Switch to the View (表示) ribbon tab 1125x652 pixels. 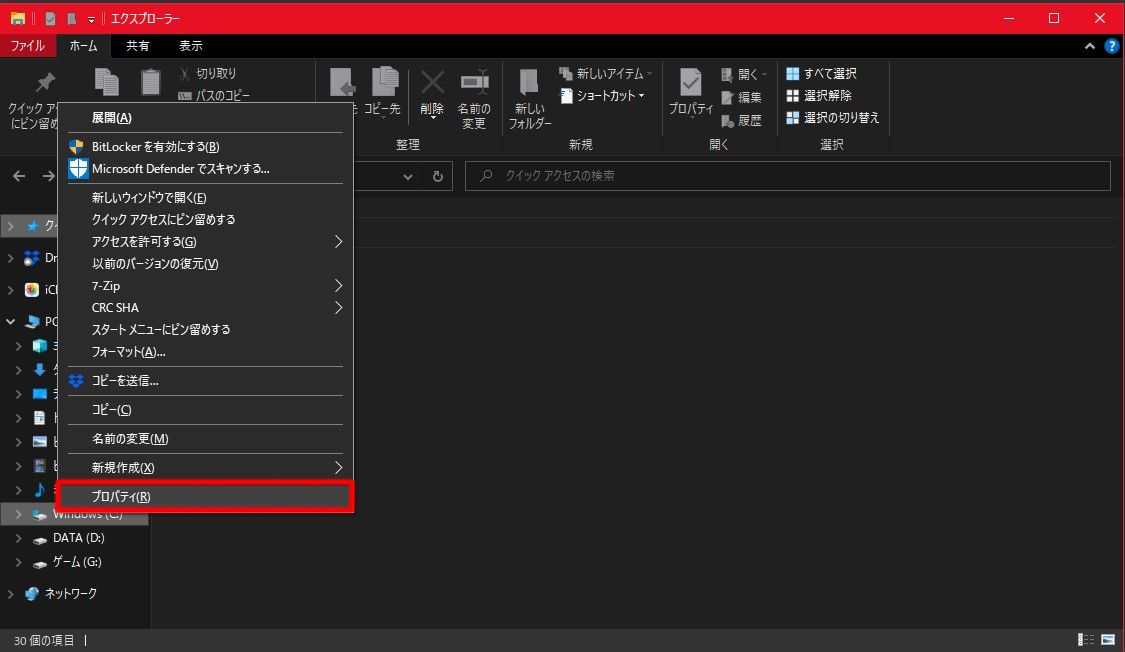point(190,46)
